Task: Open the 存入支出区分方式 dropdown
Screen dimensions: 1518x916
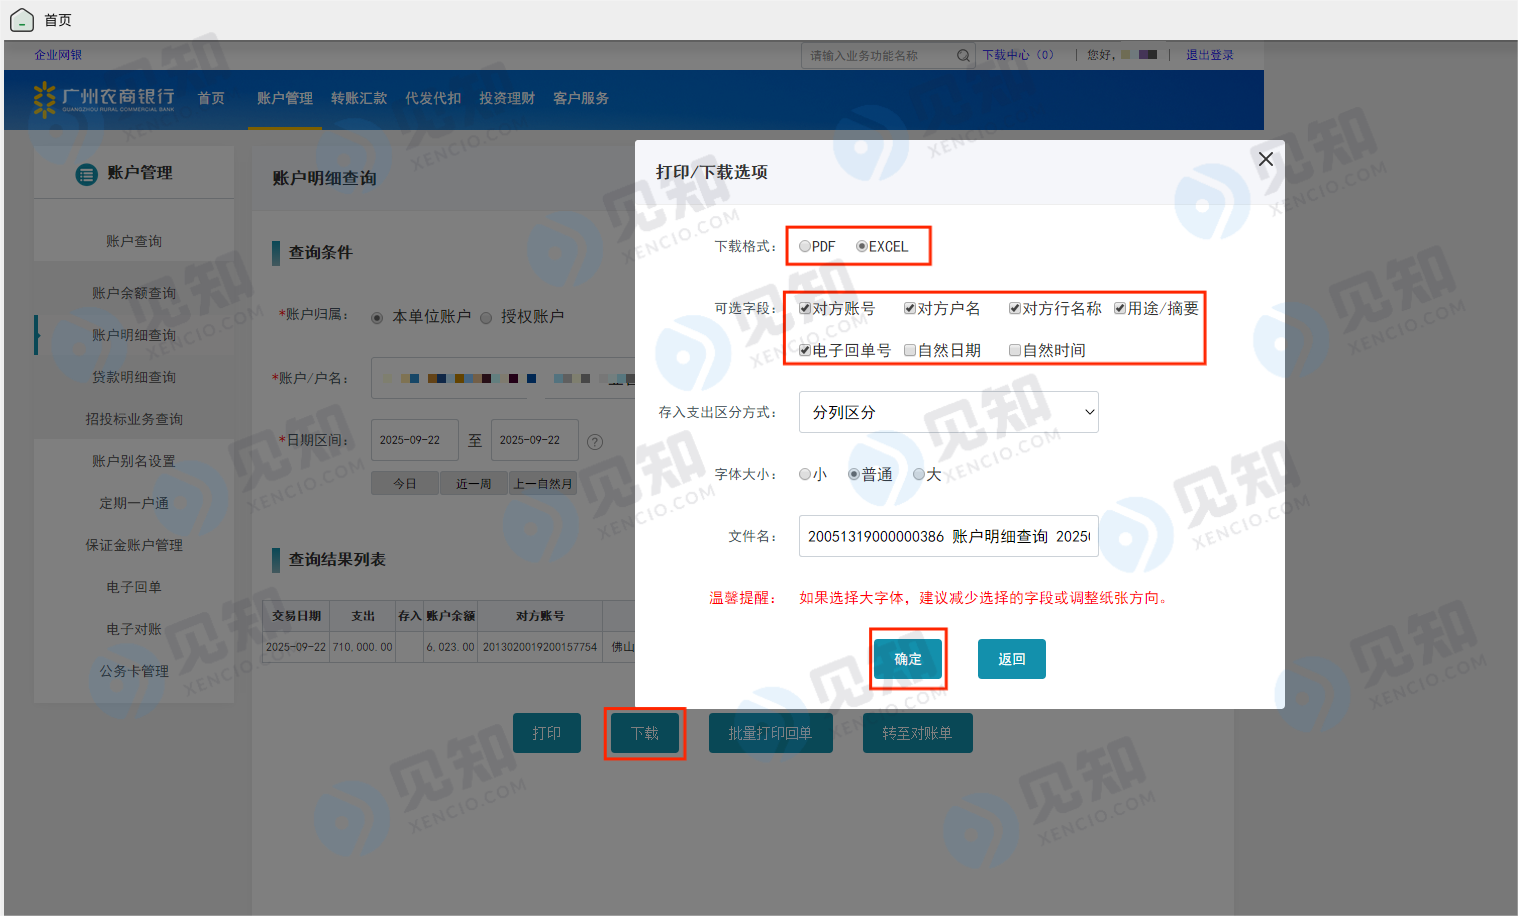Action: pos(948,412)
